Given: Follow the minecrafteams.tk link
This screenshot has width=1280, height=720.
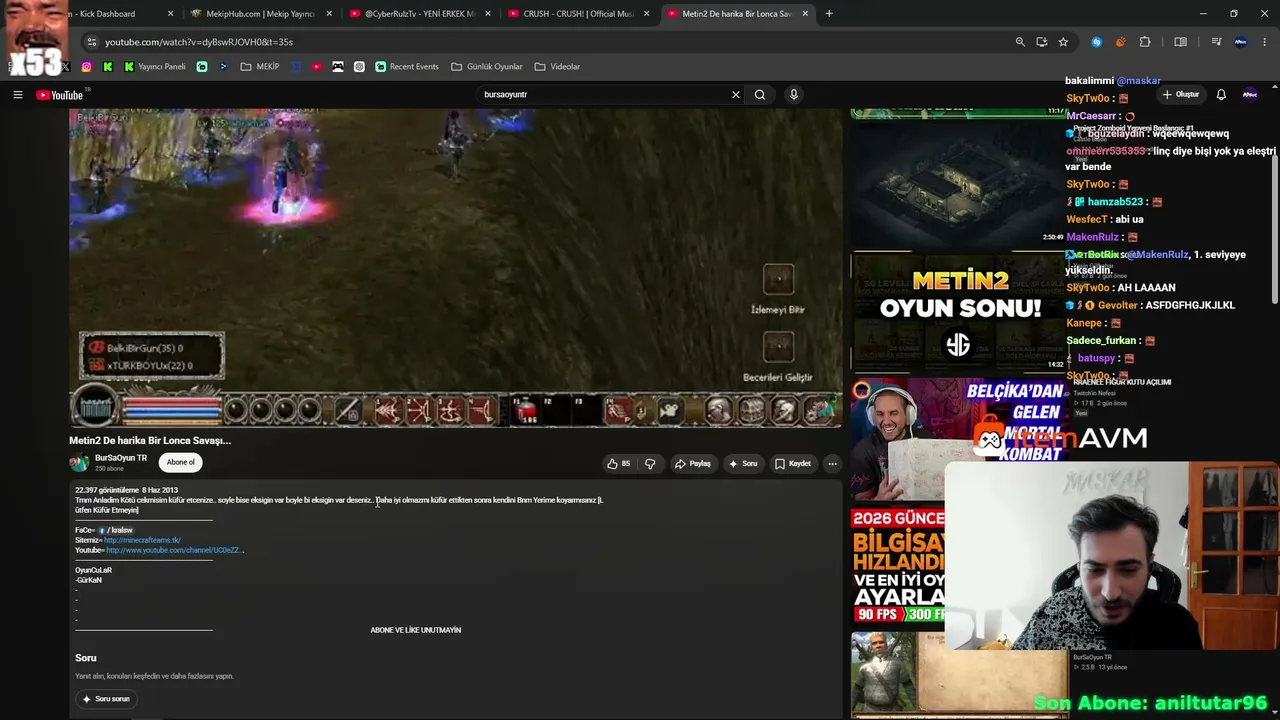Looking at the screenshot, I should click(142, 540).
